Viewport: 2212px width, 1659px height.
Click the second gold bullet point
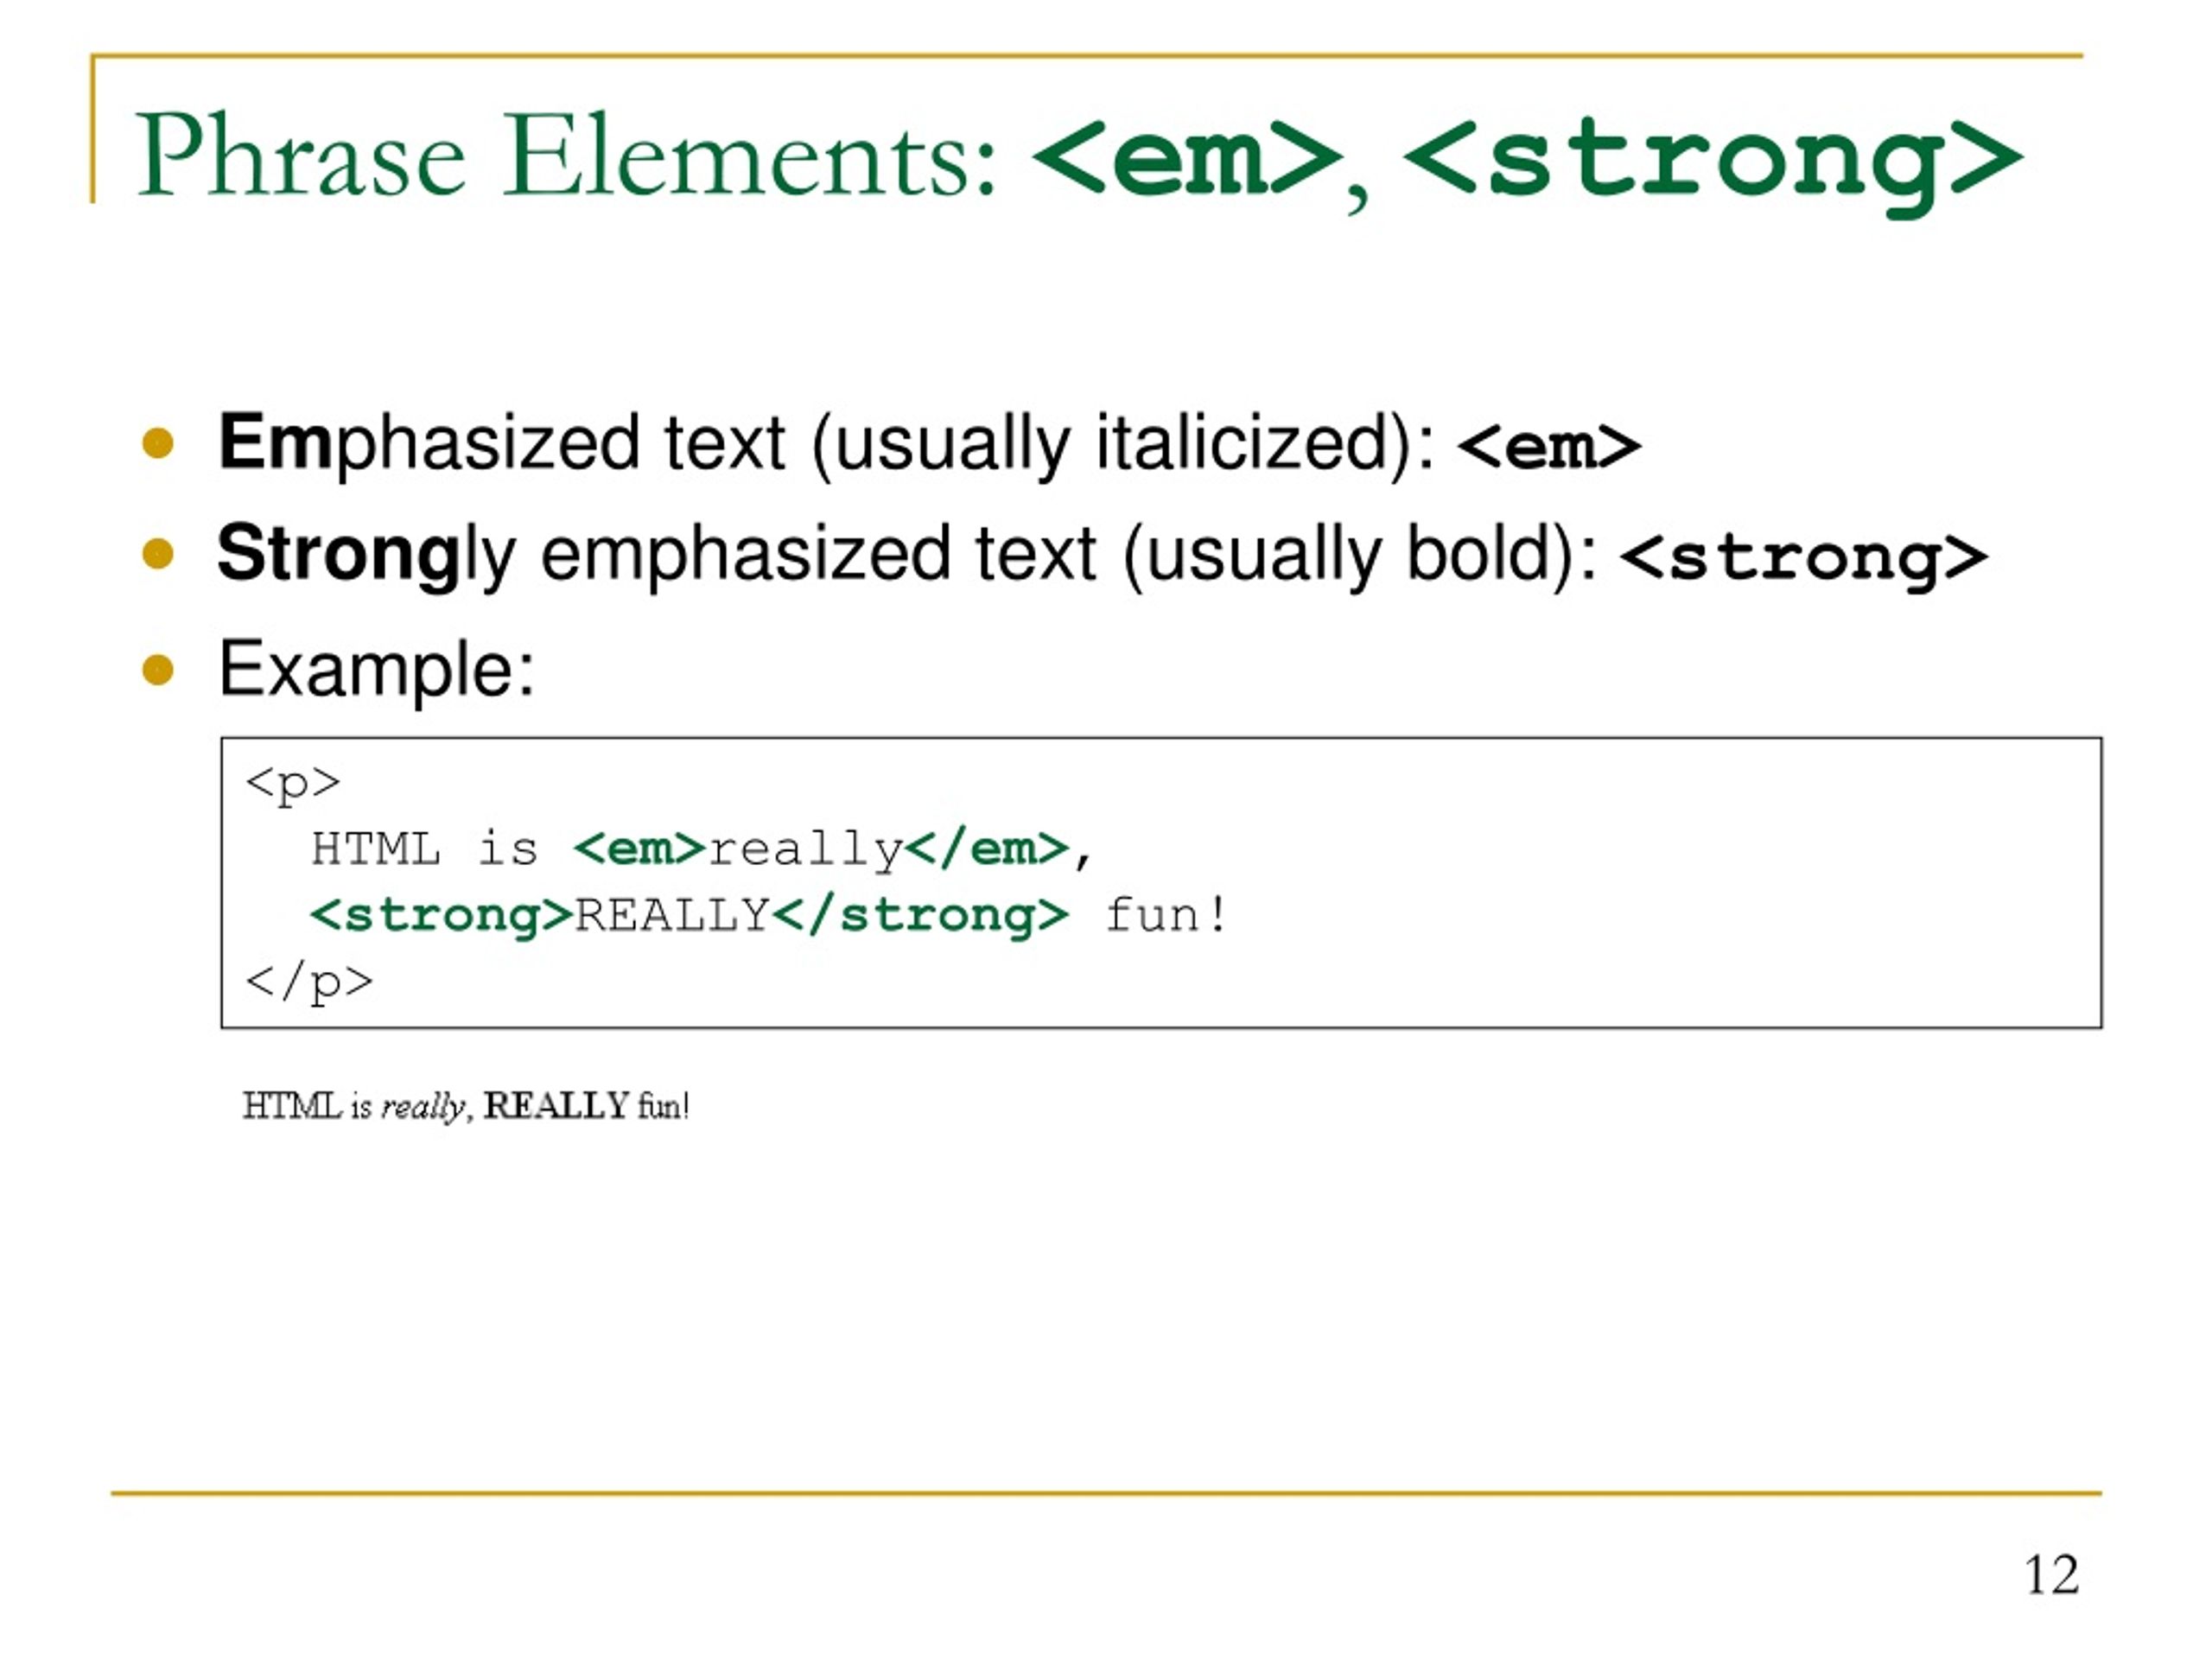point(158,554)
